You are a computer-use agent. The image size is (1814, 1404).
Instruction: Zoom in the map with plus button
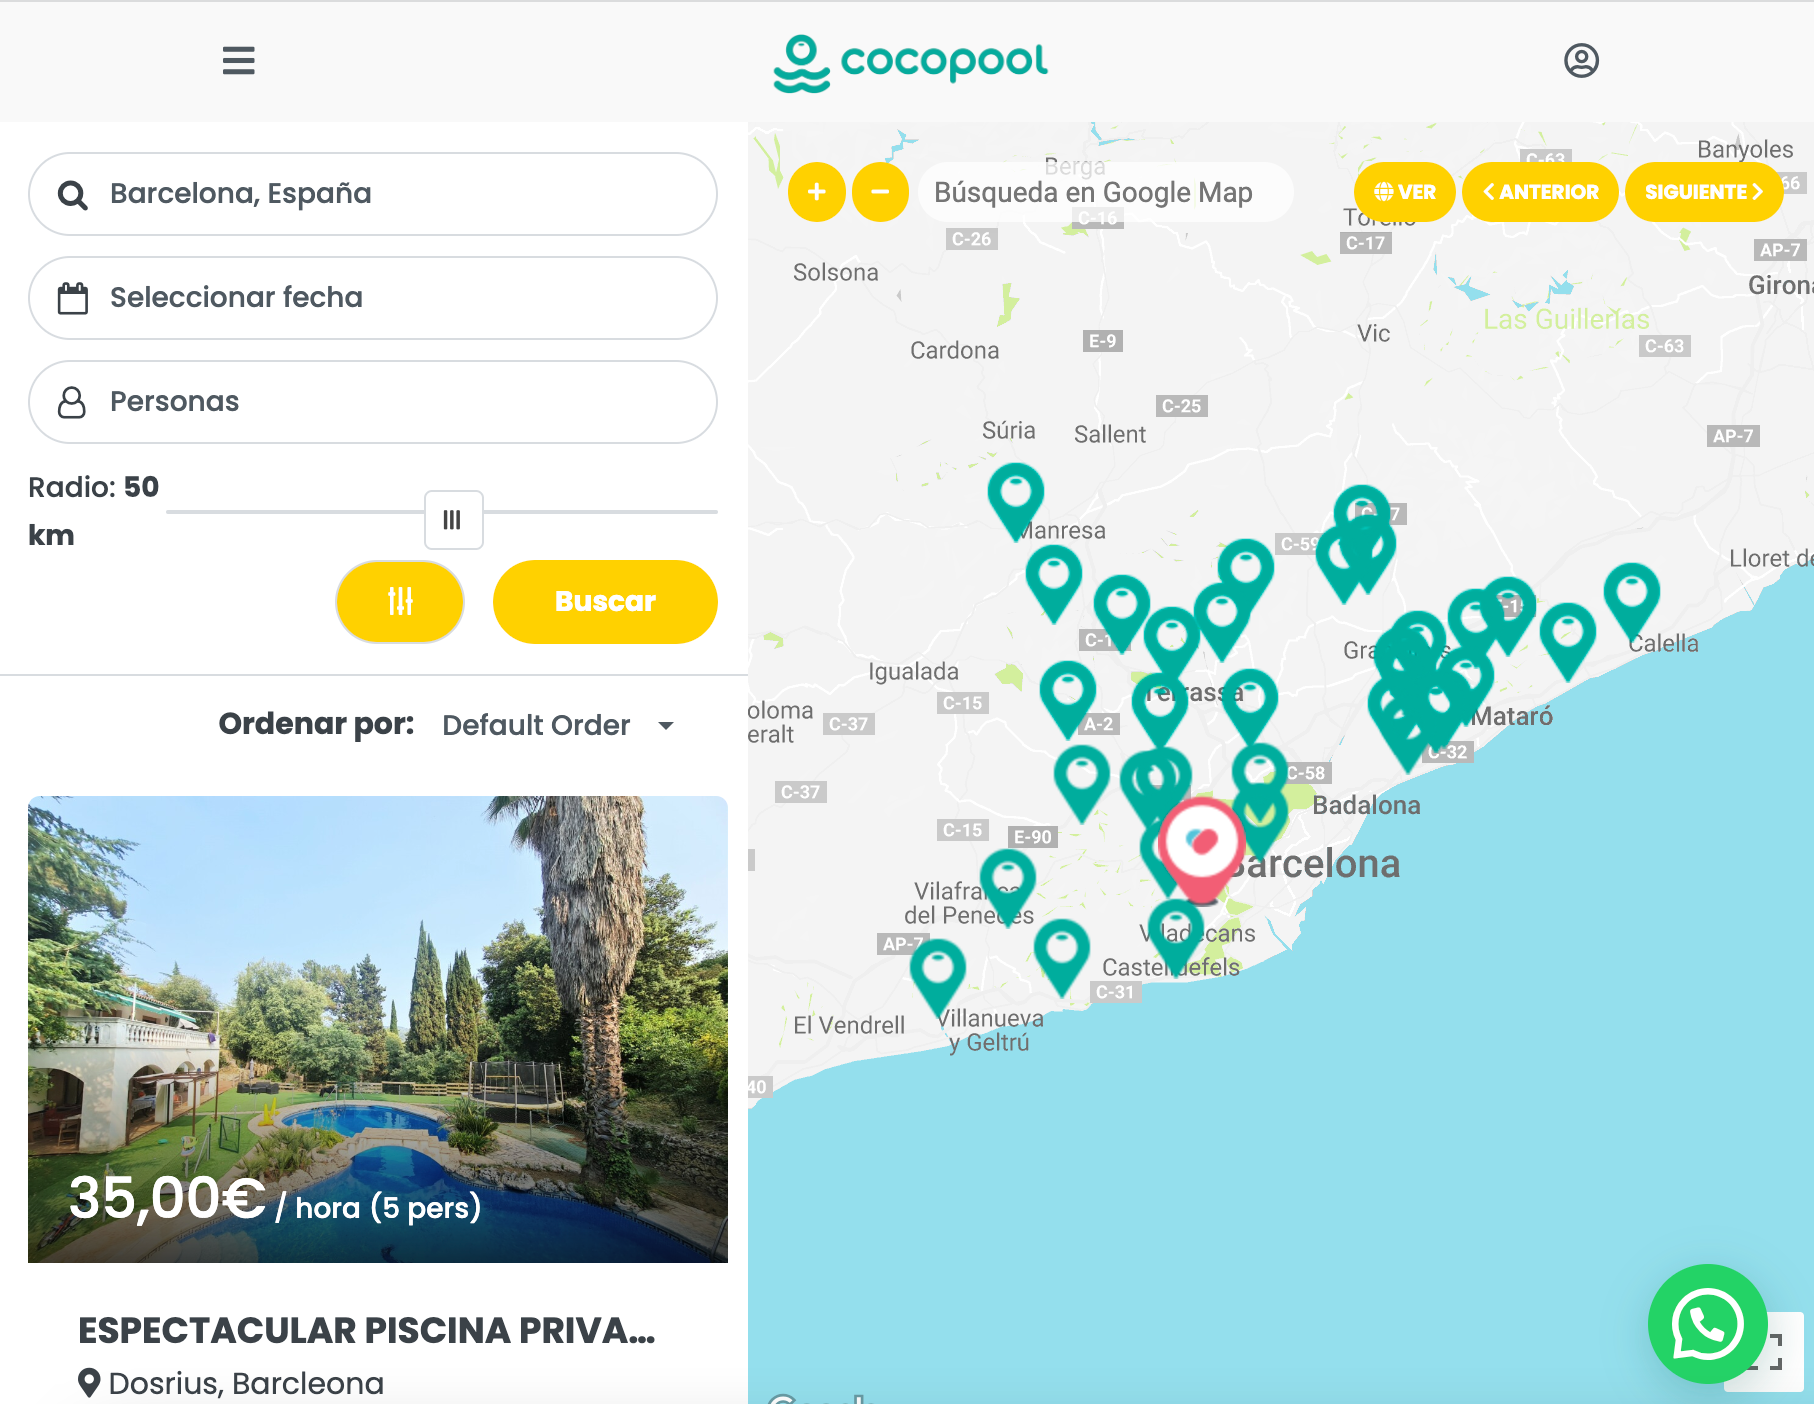coord(817,192)
